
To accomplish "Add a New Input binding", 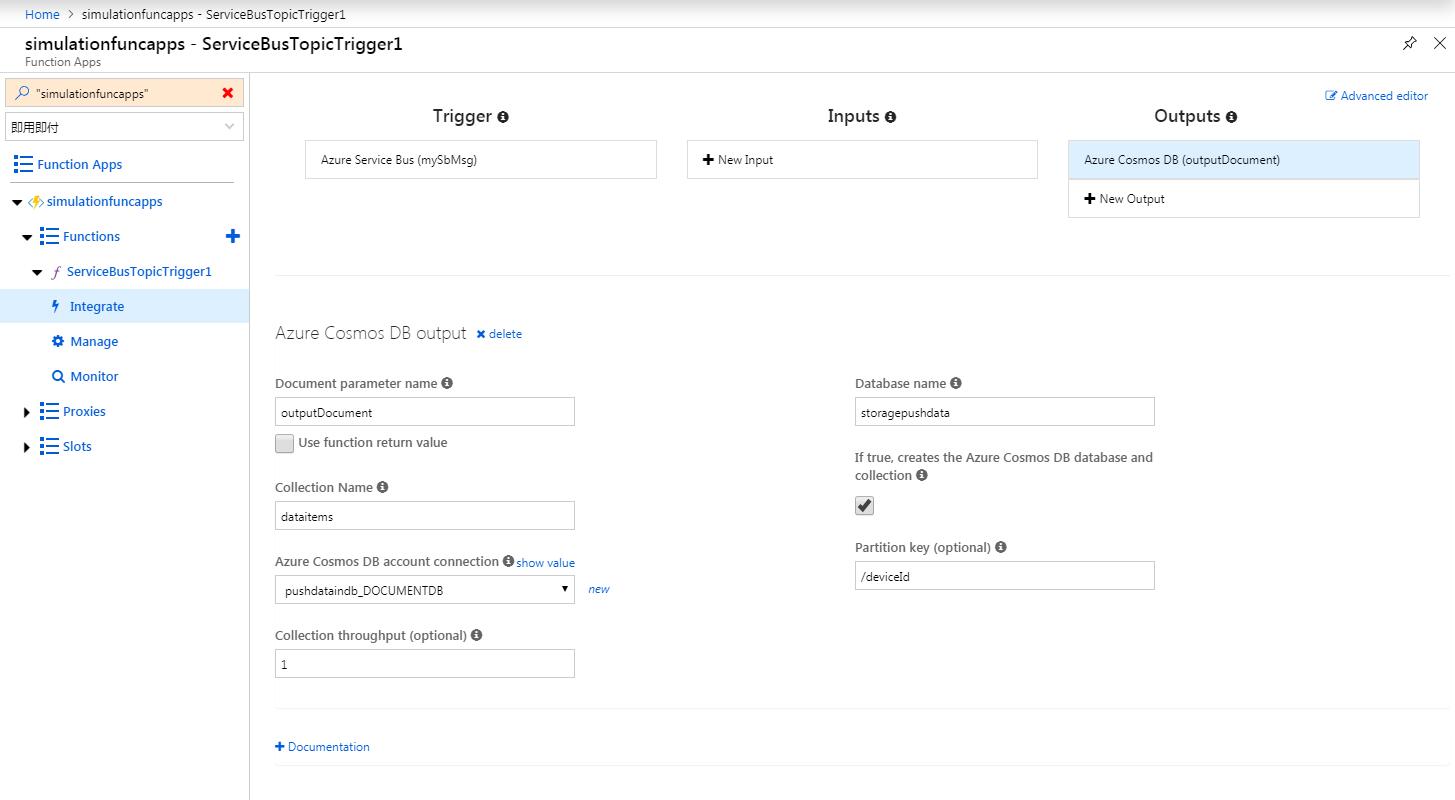I will 862,160.
